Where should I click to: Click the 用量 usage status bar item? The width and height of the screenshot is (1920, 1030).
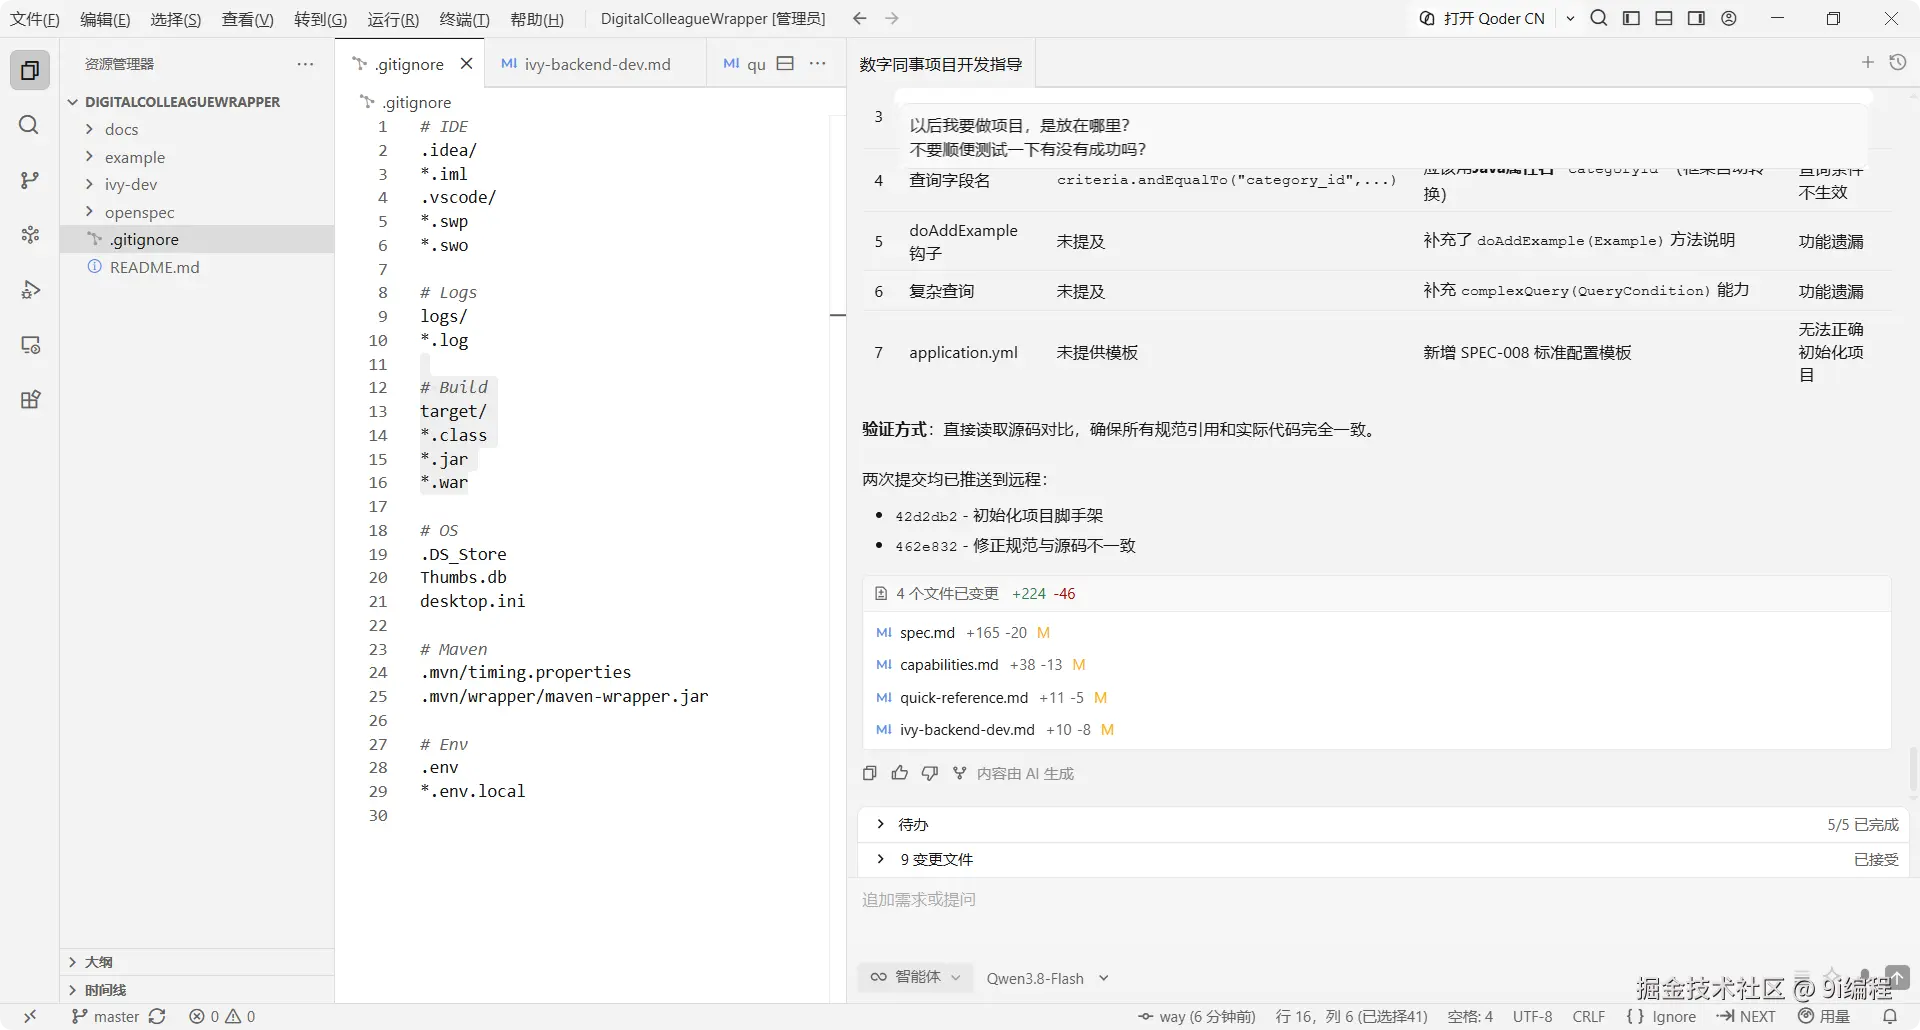coord(1825,1016)
